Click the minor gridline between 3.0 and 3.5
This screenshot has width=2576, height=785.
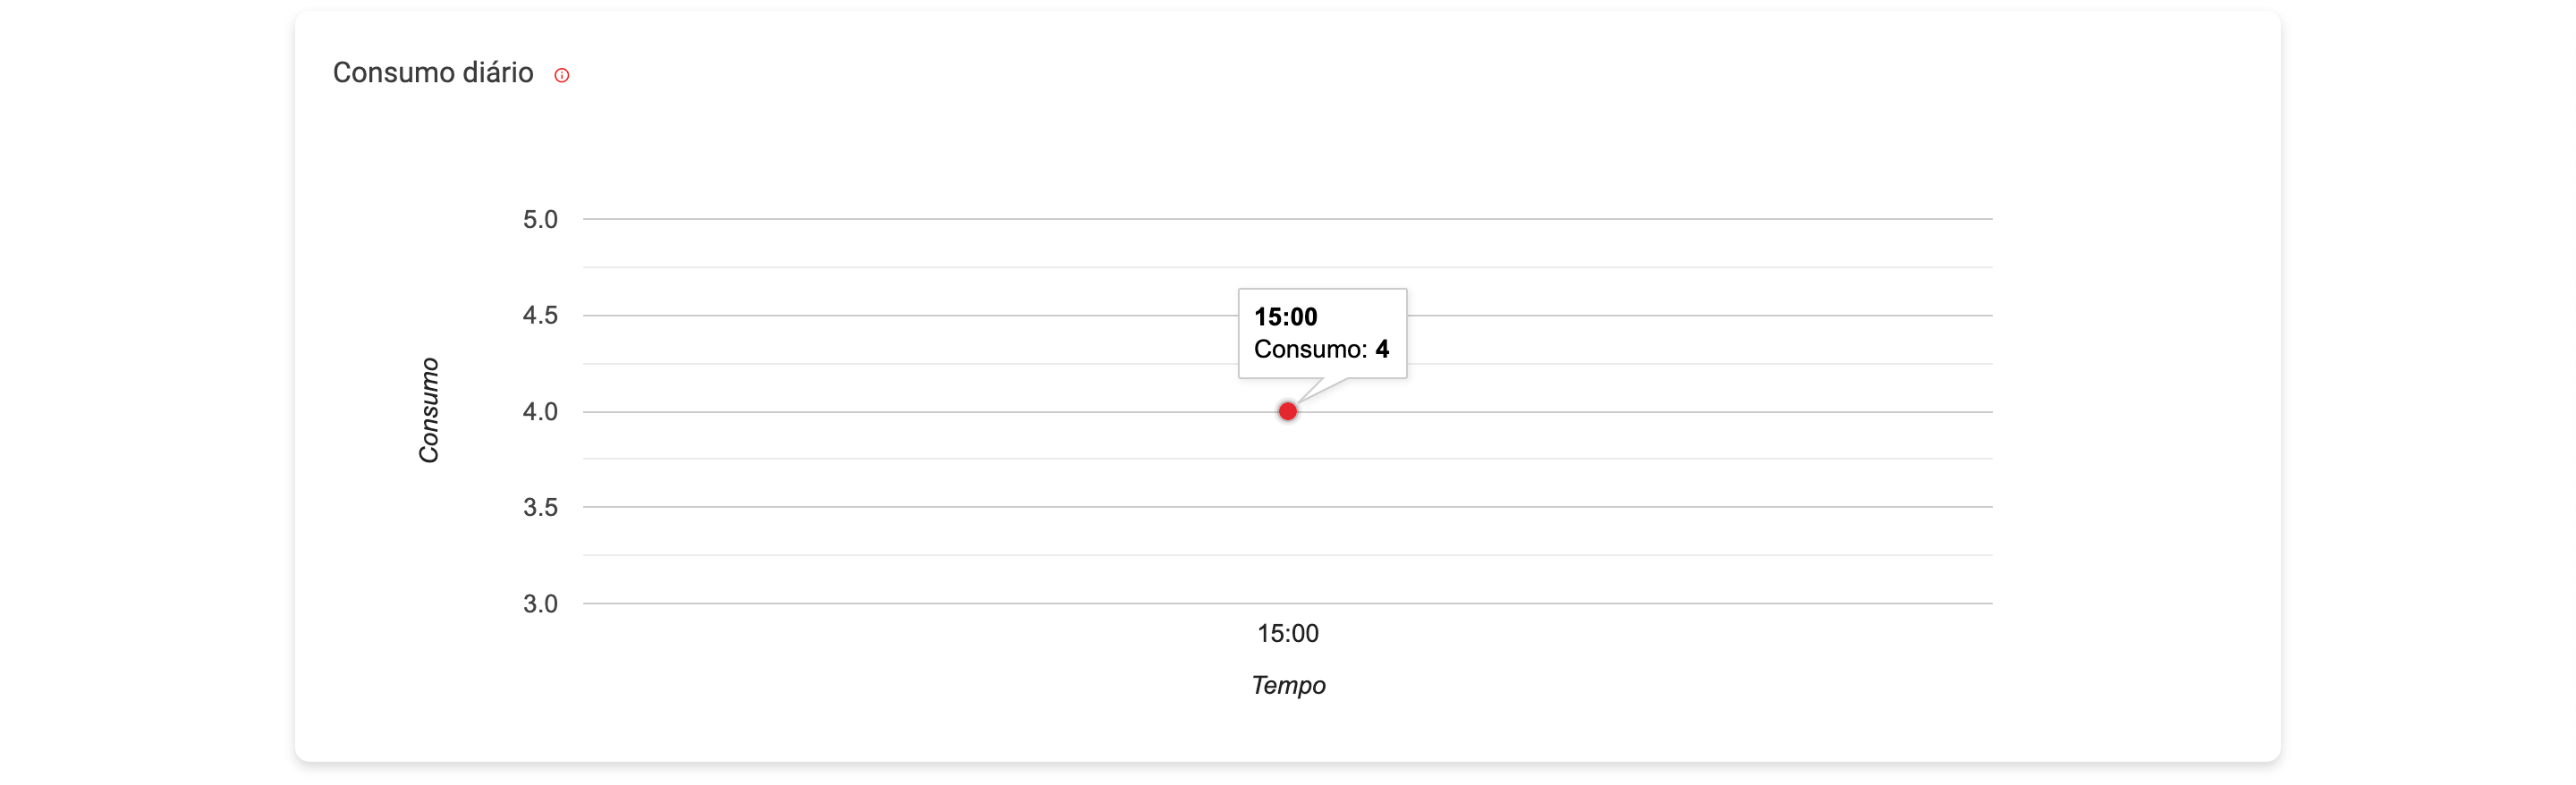(900, 555)
